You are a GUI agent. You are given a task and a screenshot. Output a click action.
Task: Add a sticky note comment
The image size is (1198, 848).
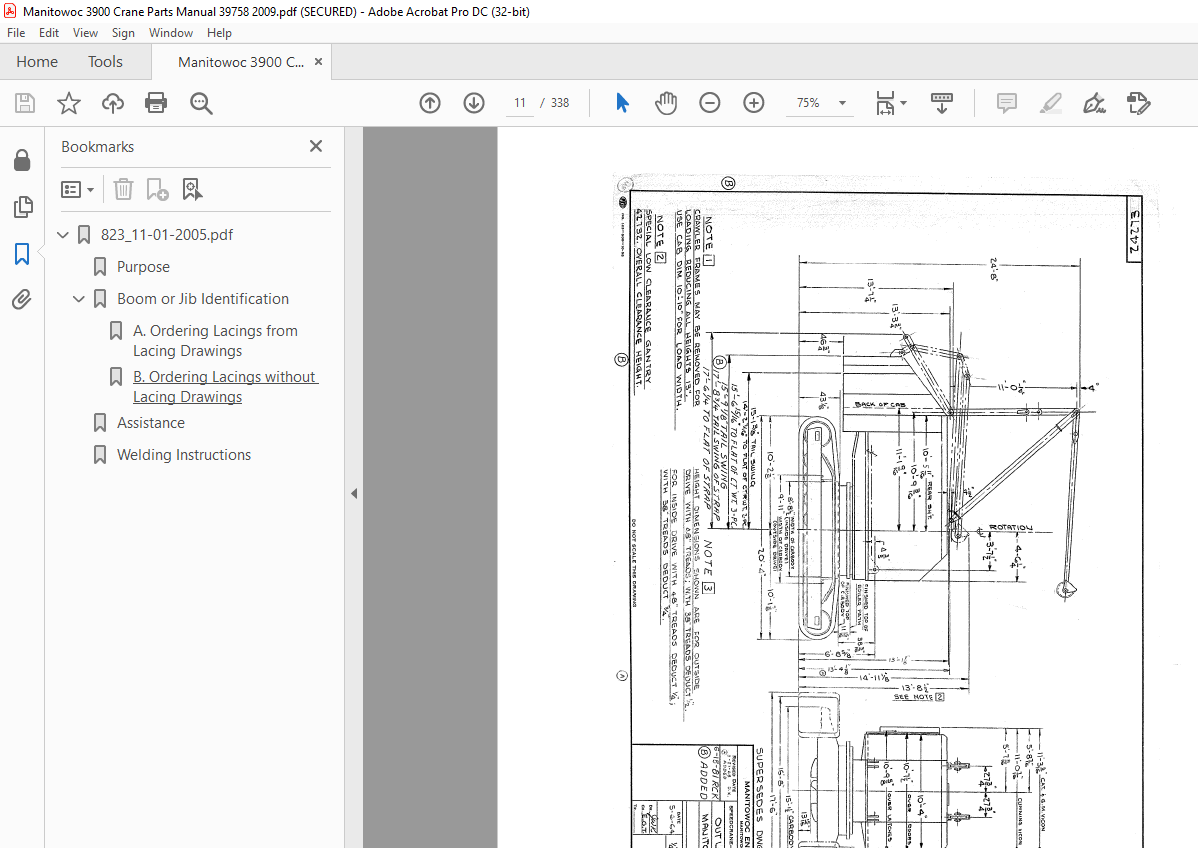(x=1007, y=103)
